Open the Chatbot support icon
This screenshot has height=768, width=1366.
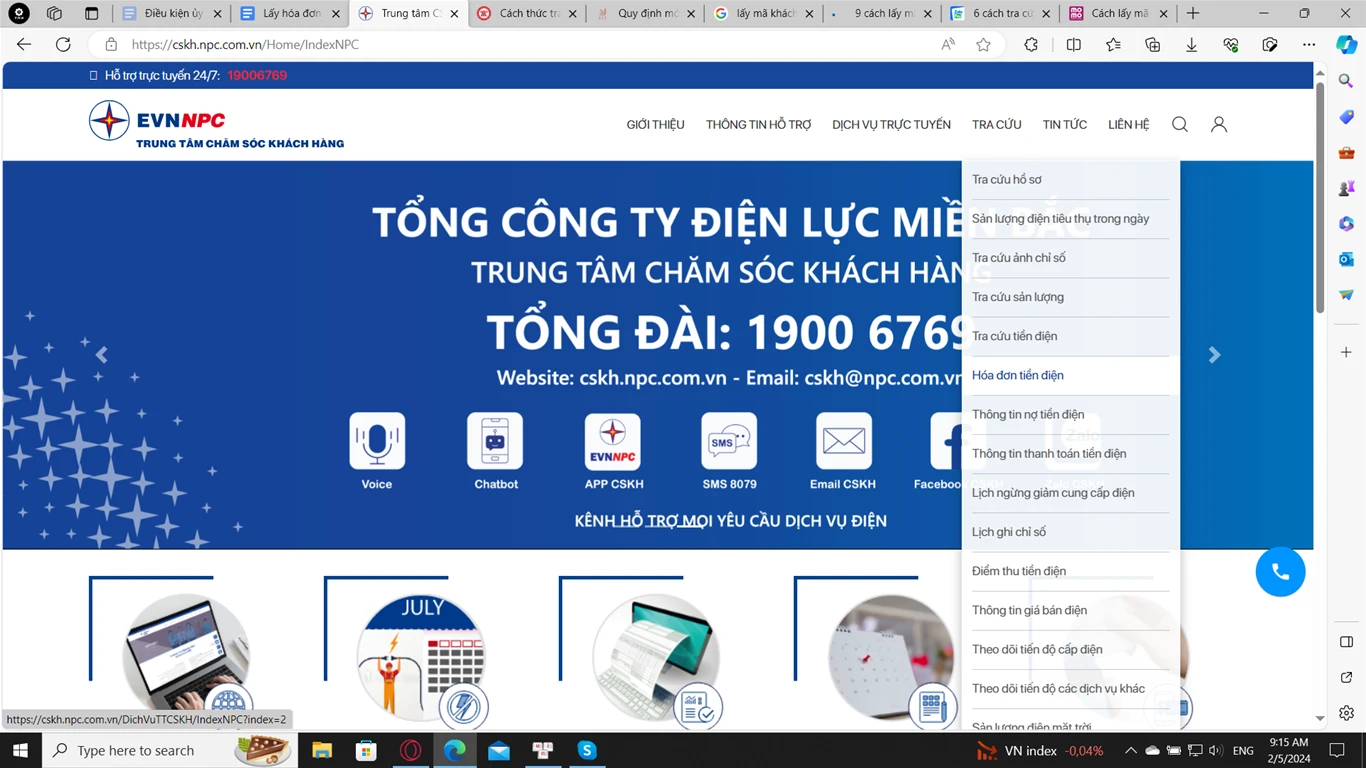click(495, 441)
